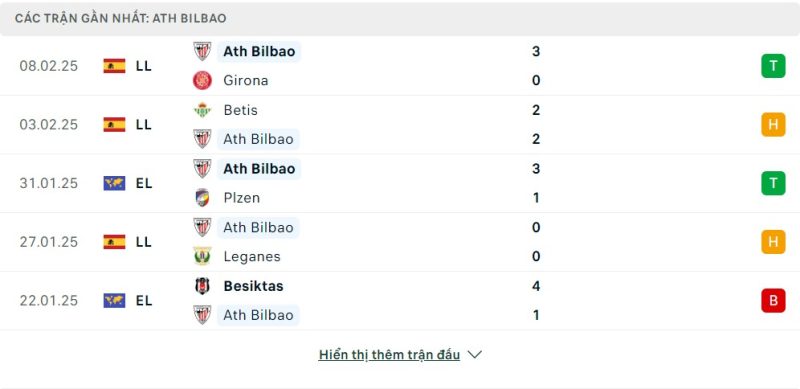The height and width of the screenshot is (389, 800).
Task: Open the Besiktas team name link
Action: pos(253,286)
